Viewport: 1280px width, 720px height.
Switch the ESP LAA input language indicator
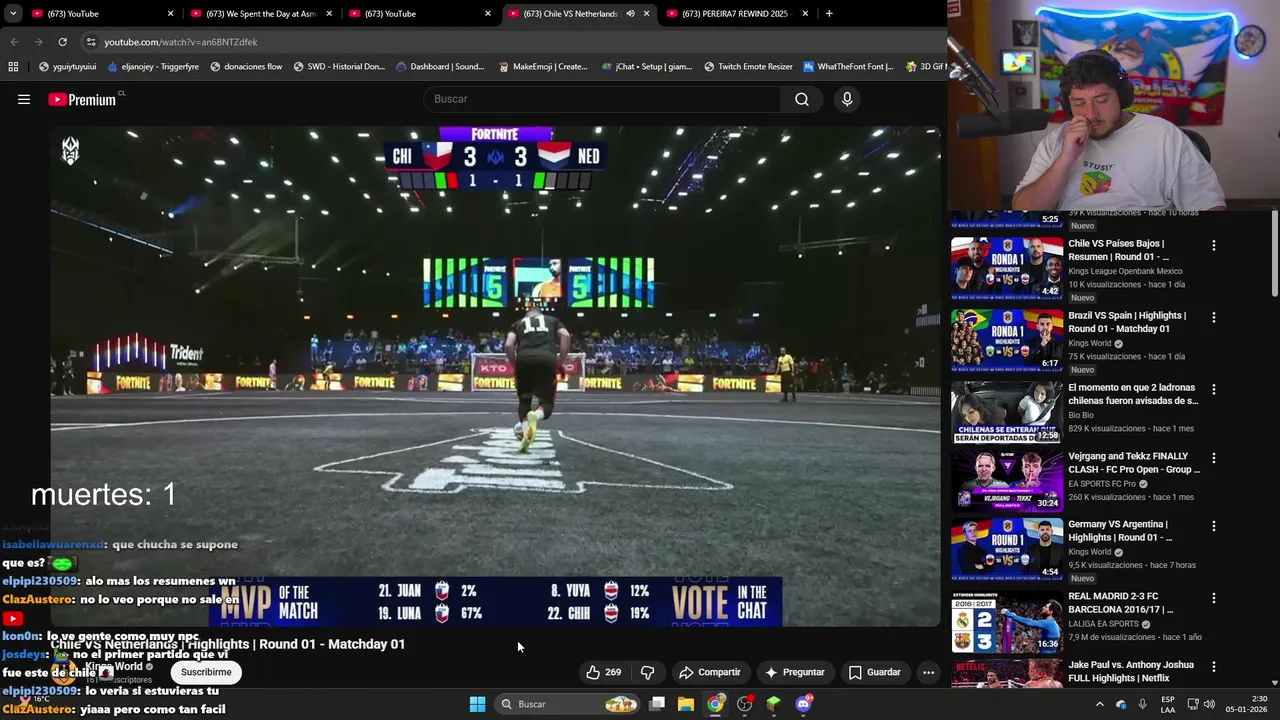coord(1168,704)
